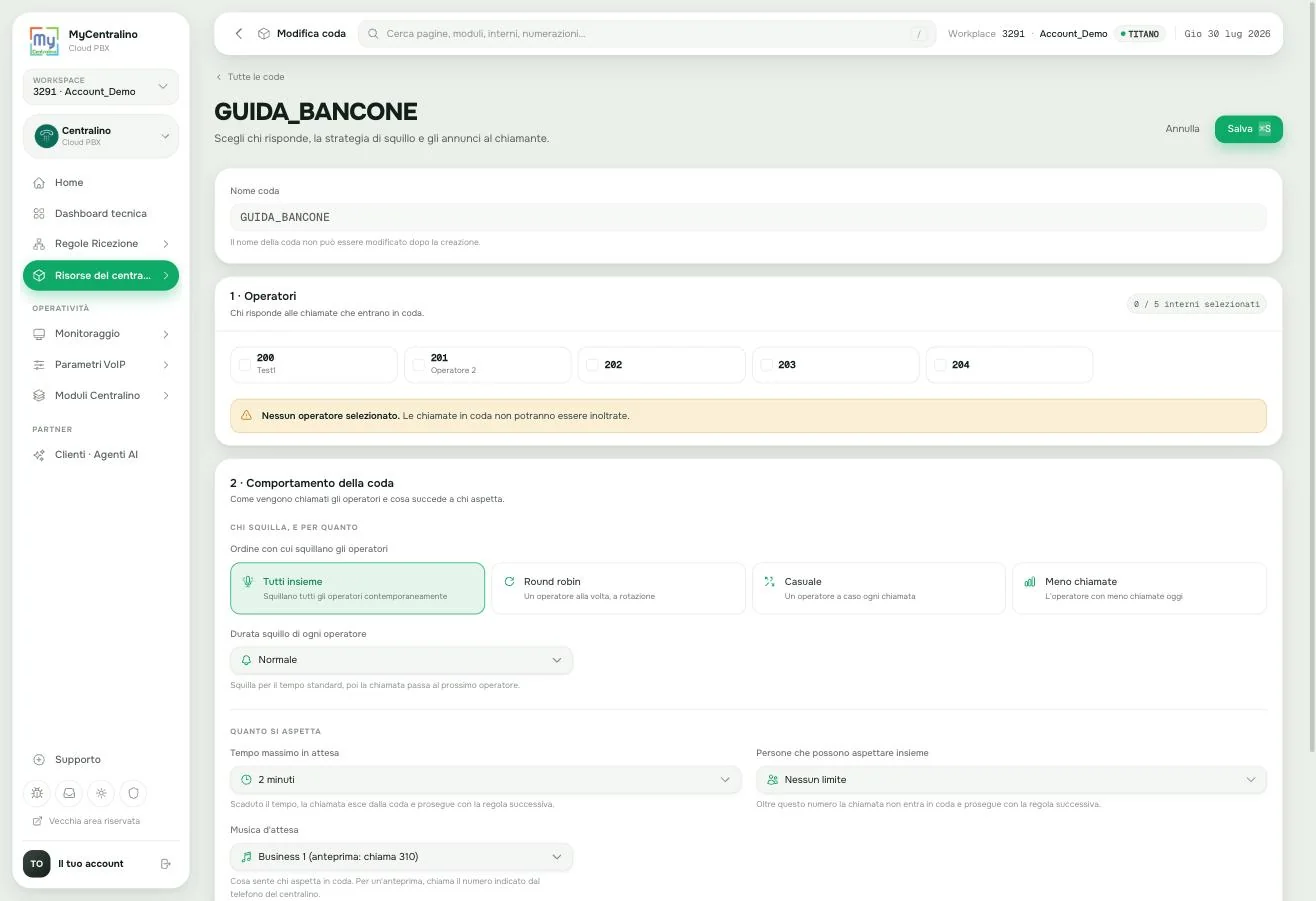This screenshot has width=1316, height=901.
Task: Click the Supporto plus-circle icon
Action: 39,760
